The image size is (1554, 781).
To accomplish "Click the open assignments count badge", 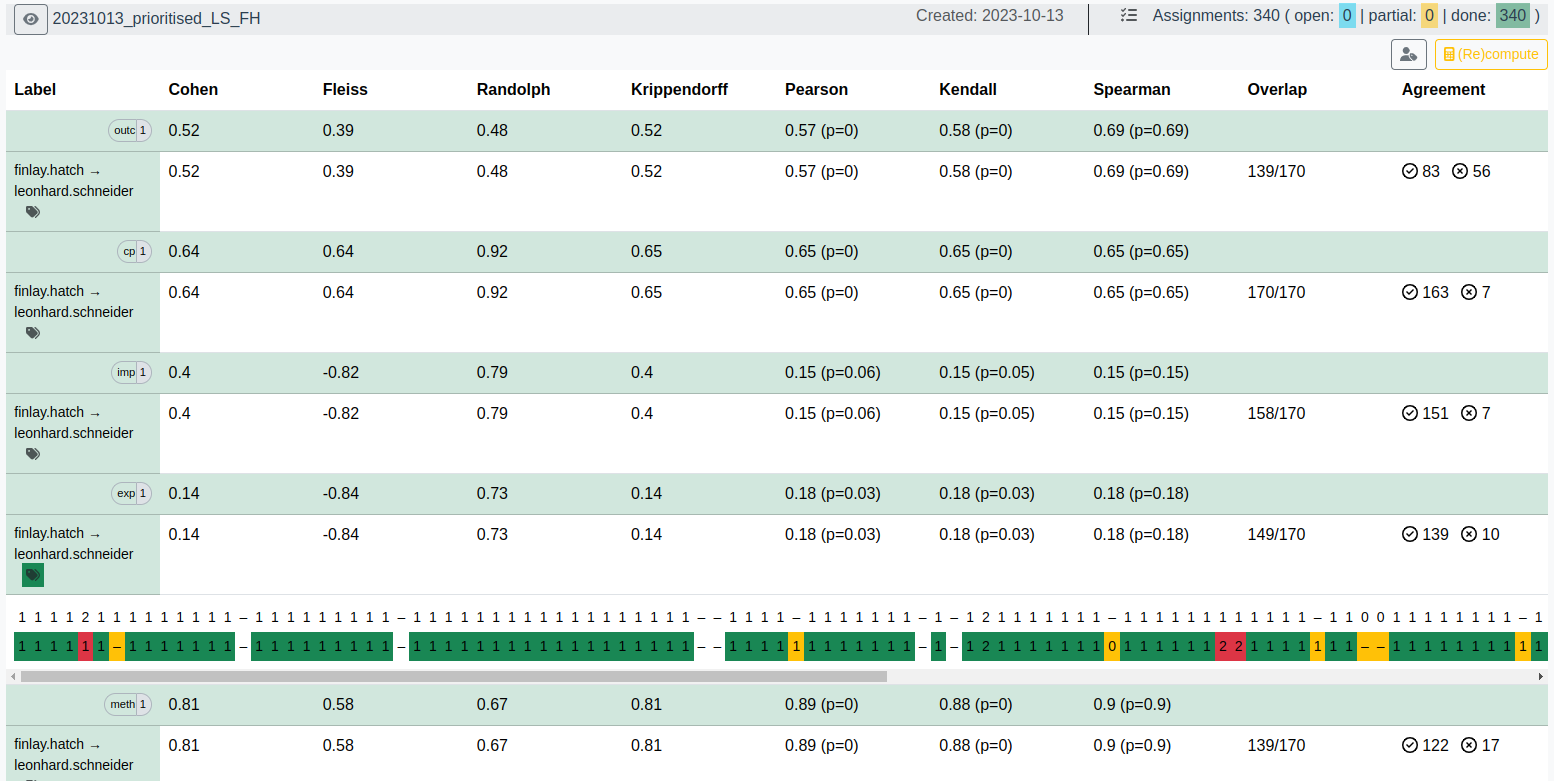I will [1347, 16].
